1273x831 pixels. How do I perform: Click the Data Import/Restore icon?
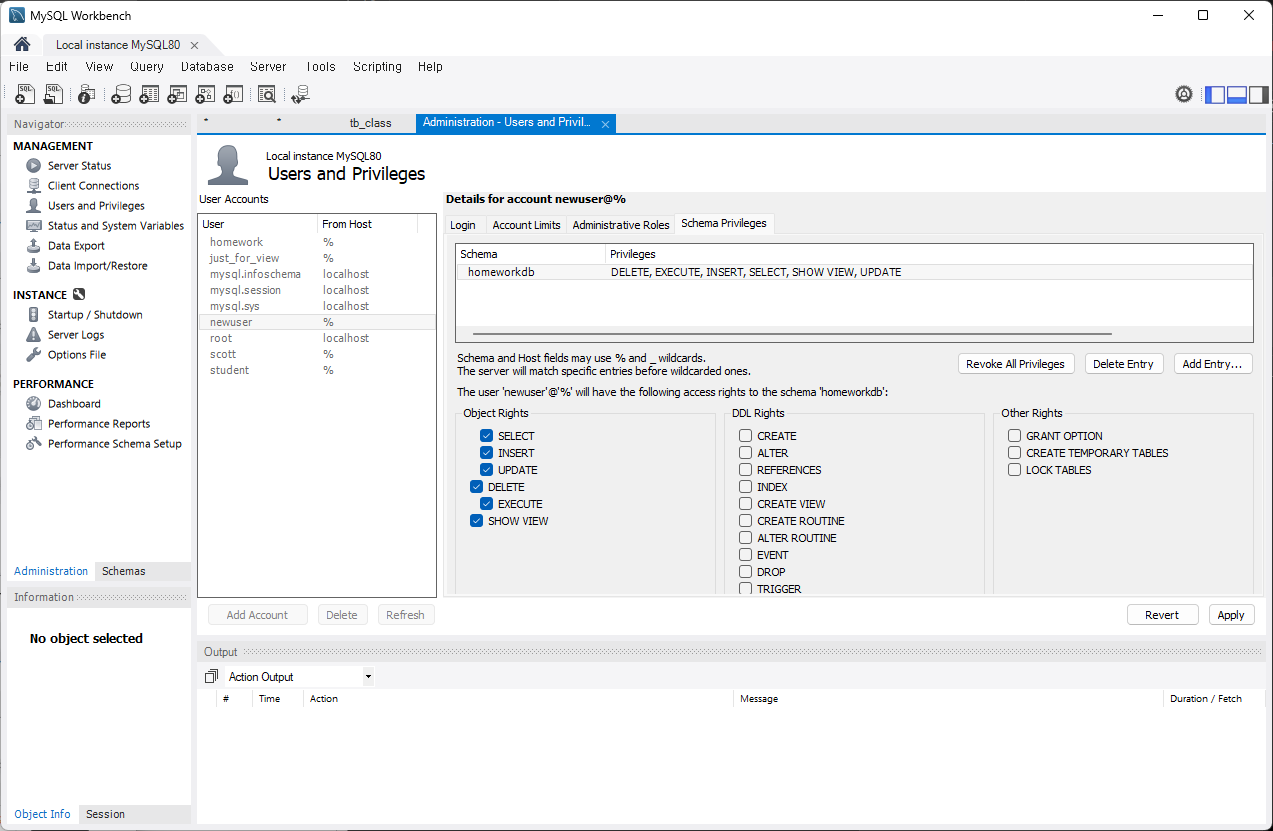coord(34,266)
